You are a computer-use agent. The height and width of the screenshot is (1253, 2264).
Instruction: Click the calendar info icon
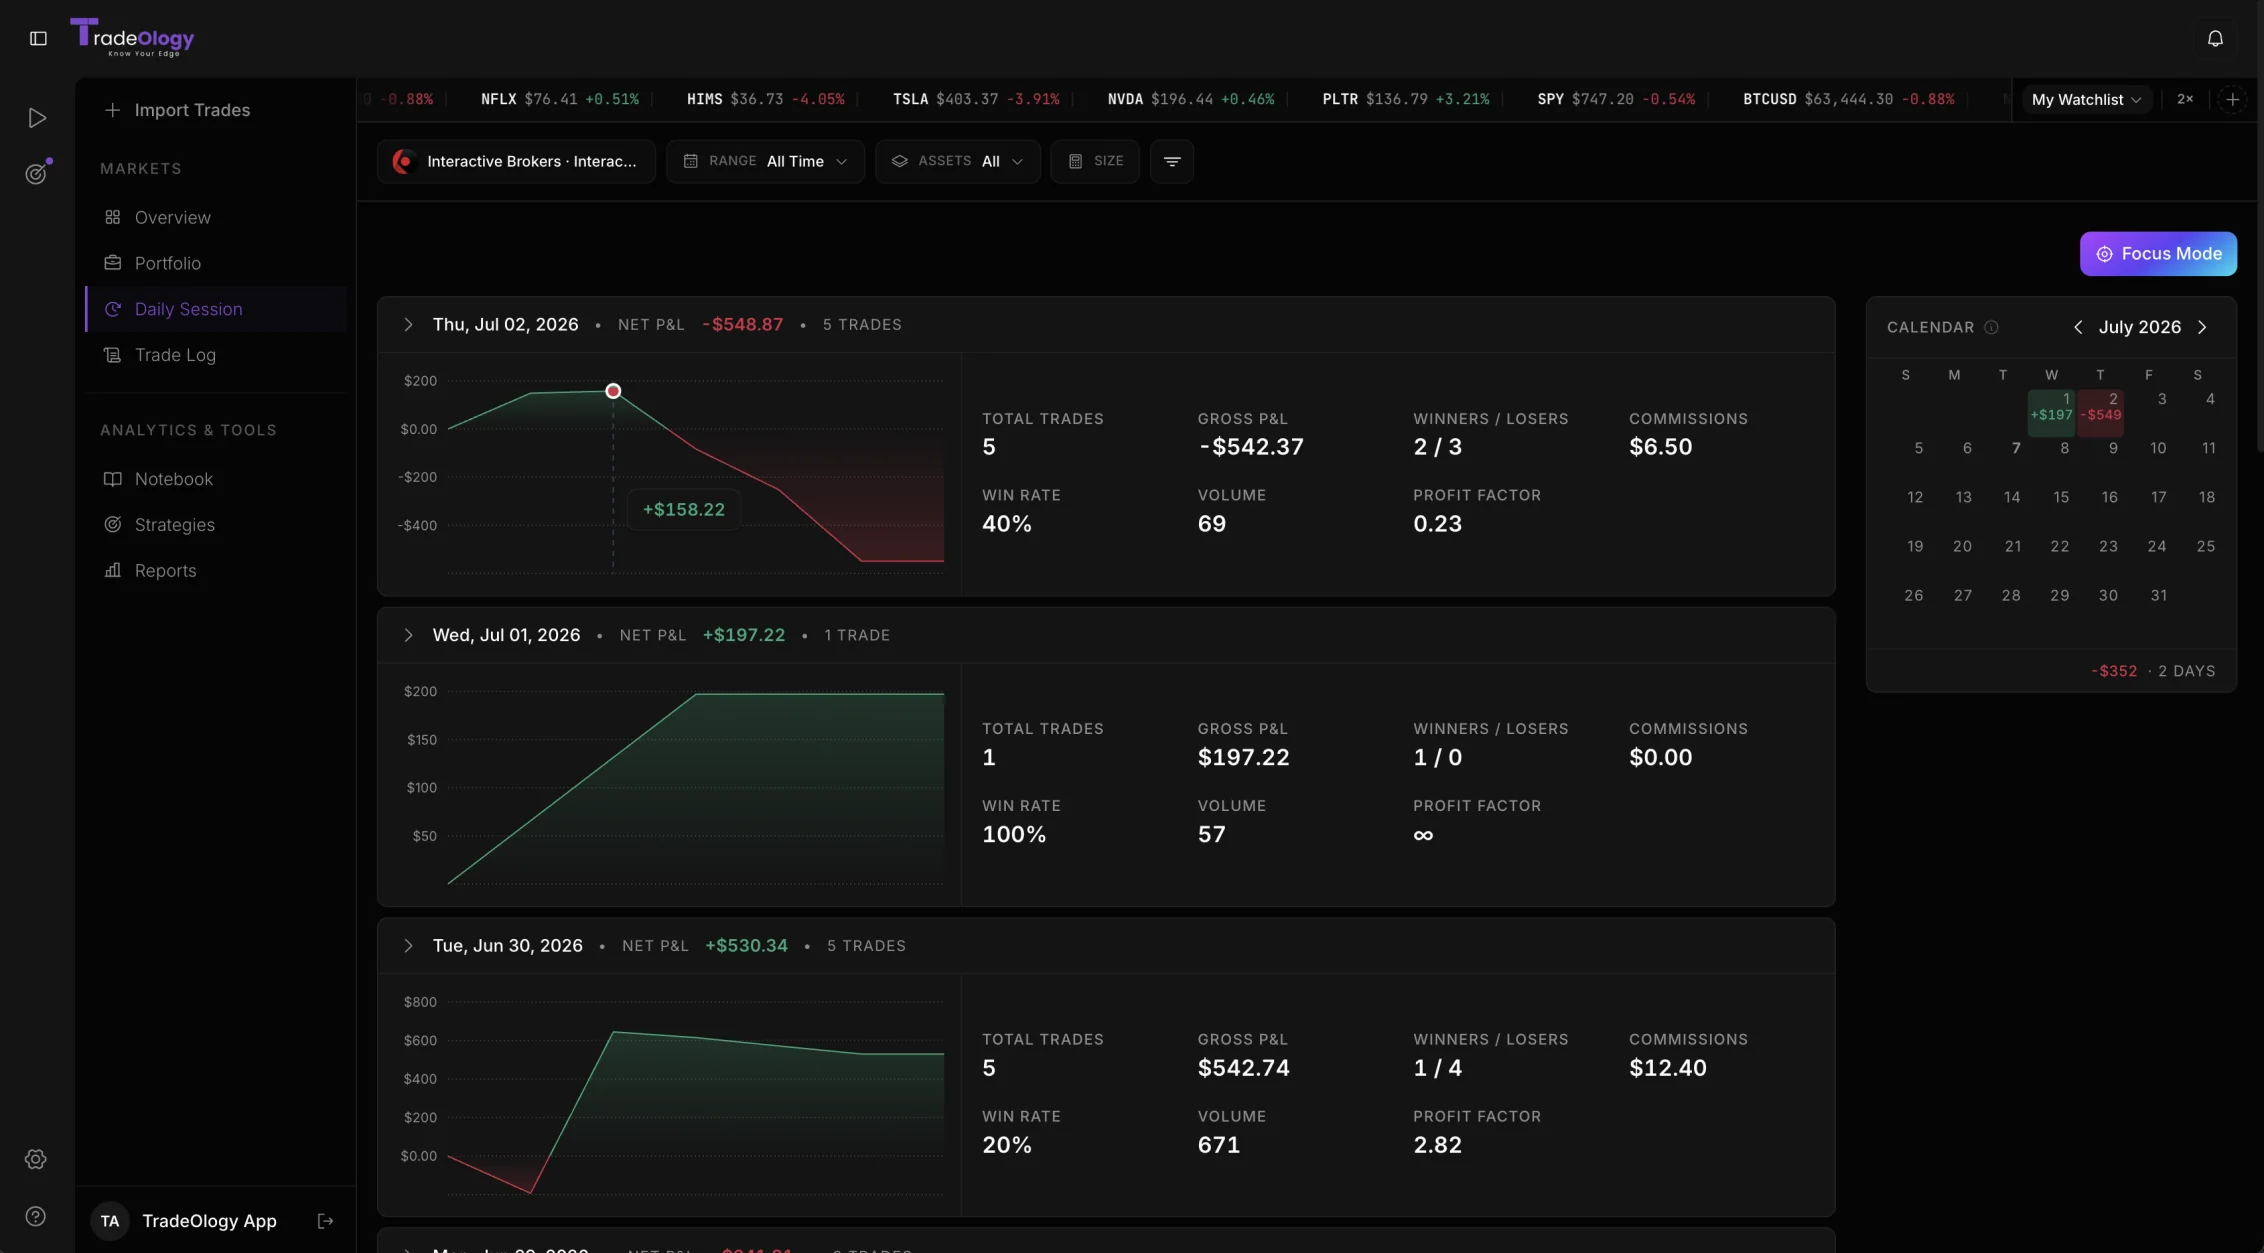[1991, 327]
